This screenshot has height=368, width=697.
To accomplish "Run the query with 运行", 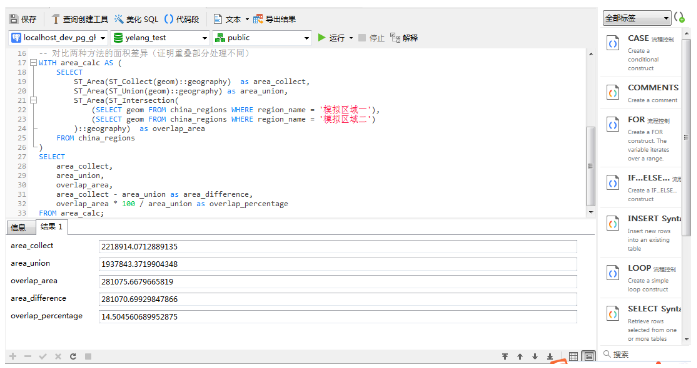I will 331,38.
